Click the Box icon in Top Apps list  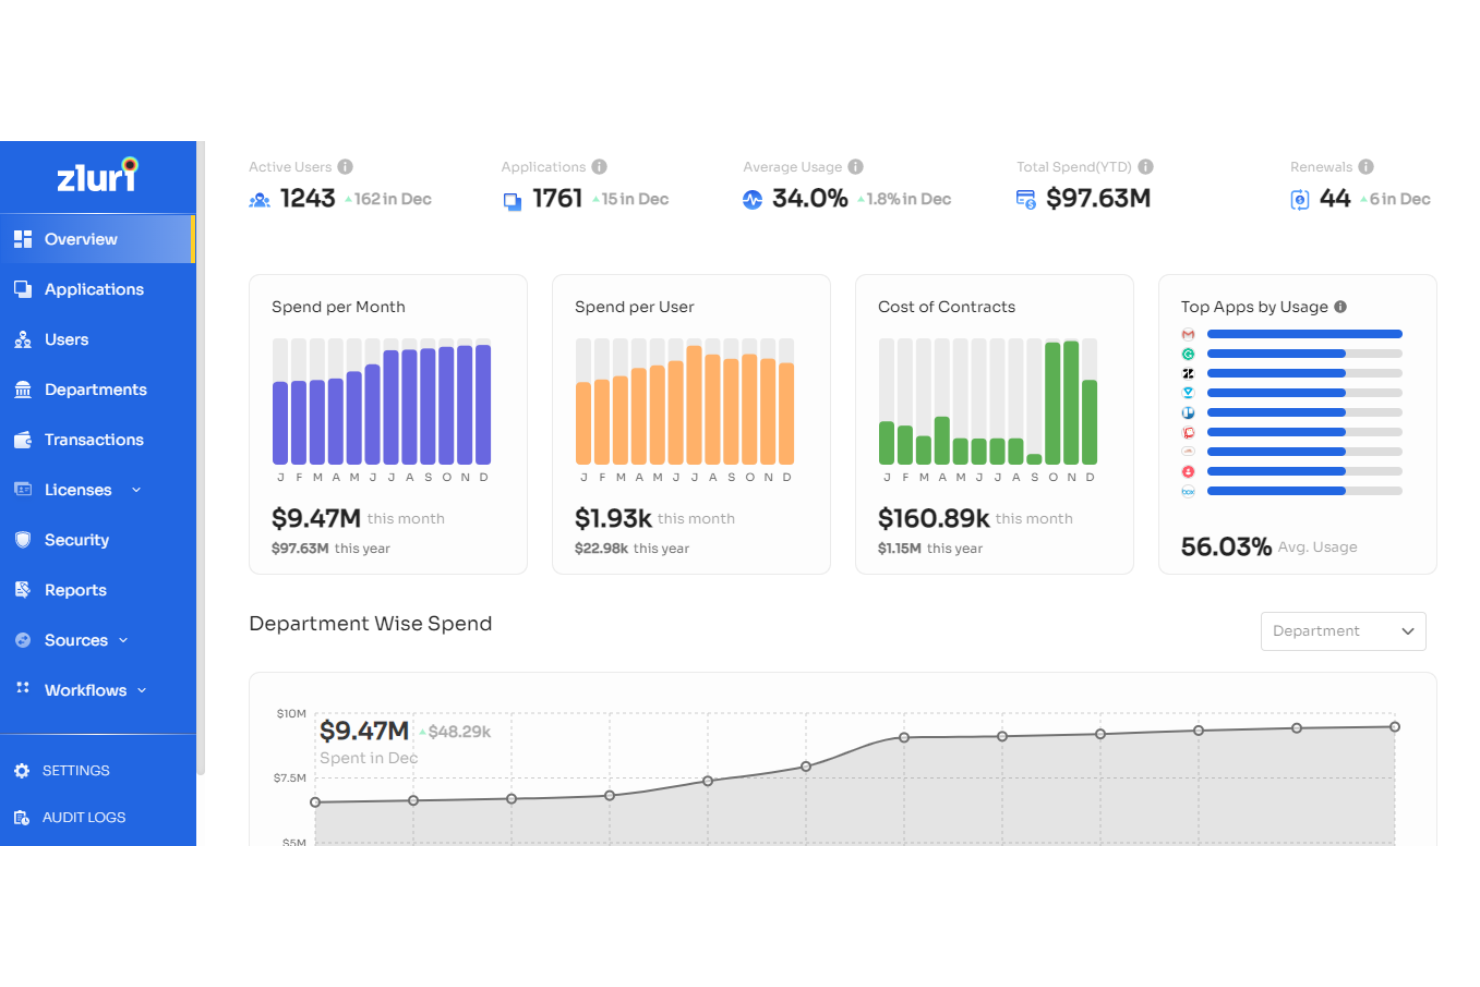1188,490
